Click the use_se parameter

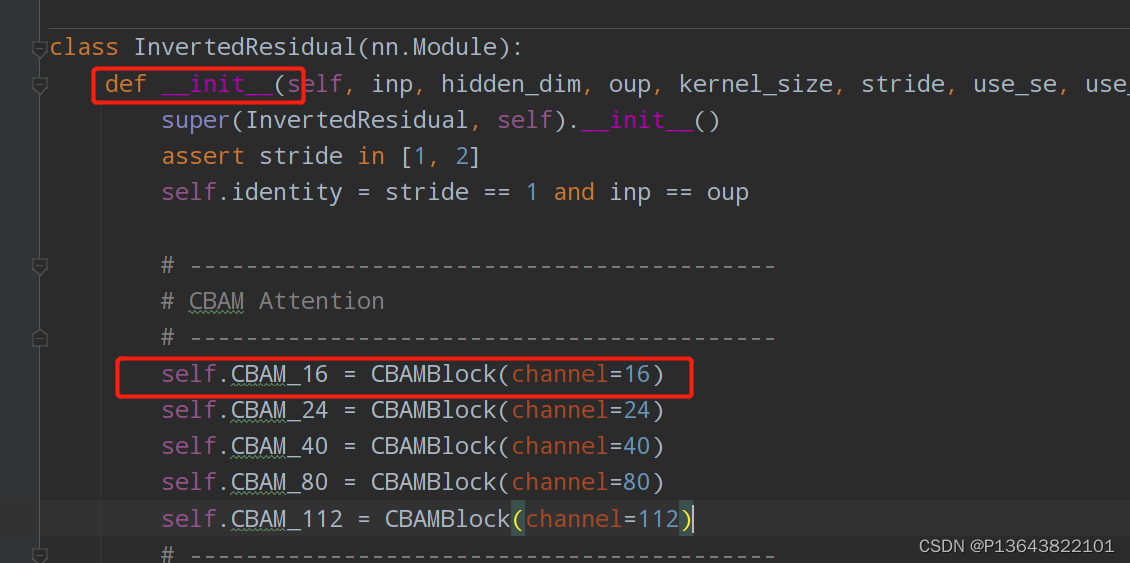click(x=1015, y=85)
